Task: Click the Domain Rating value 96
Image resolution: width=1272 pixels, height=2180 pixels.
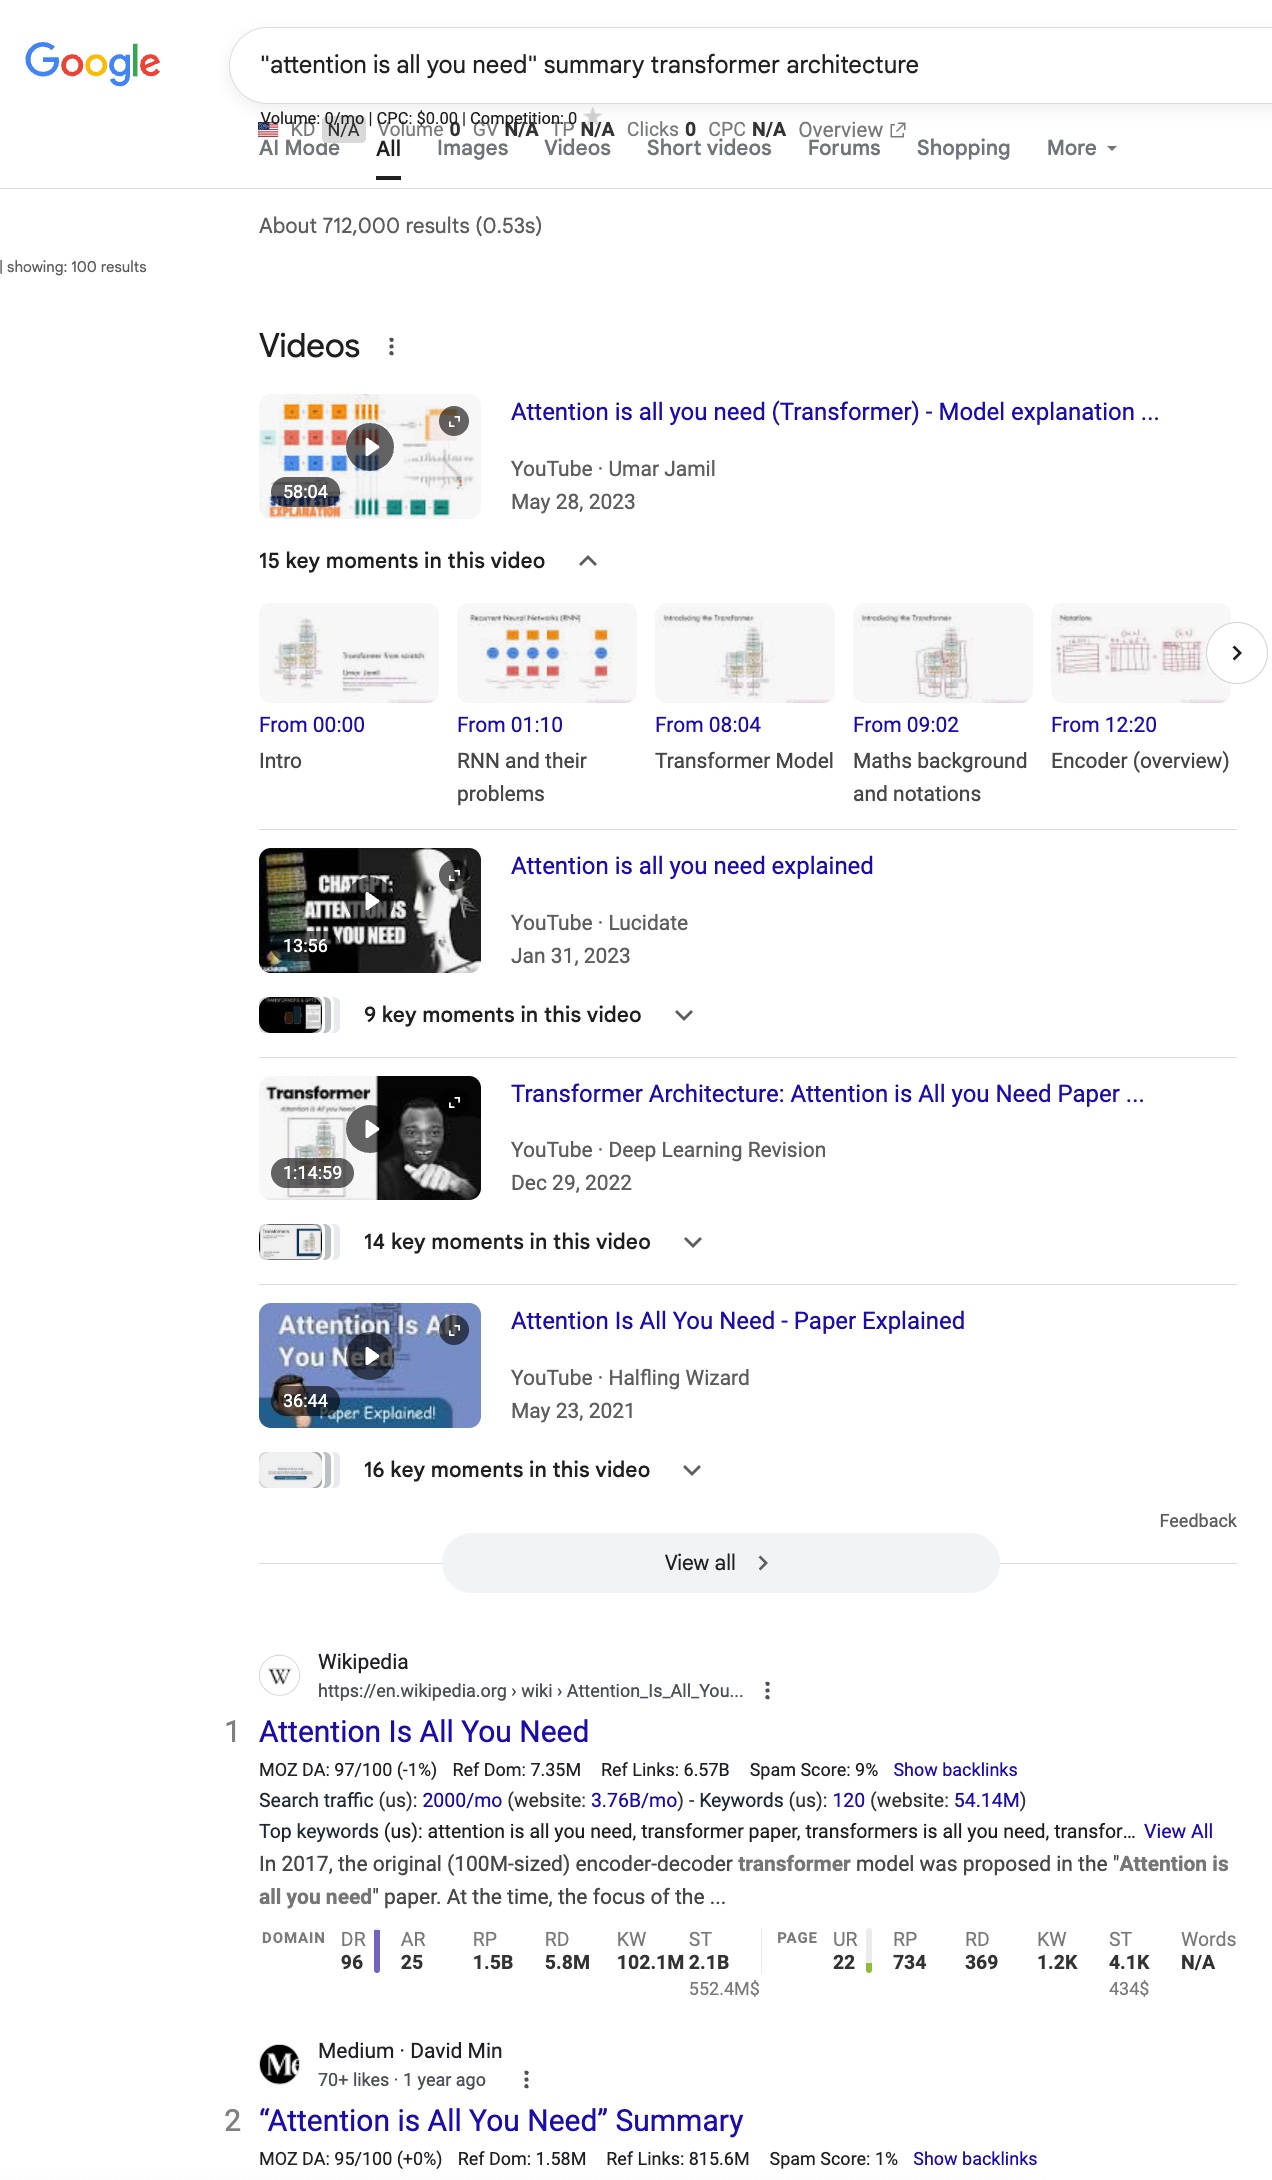Action: pyautogui.click(x=352, y=1963)
